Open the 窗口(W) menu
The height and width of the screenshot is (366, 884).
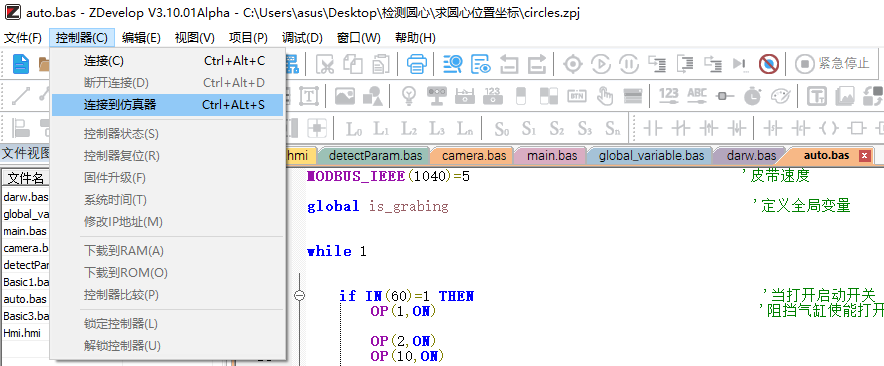click(359, 38)
